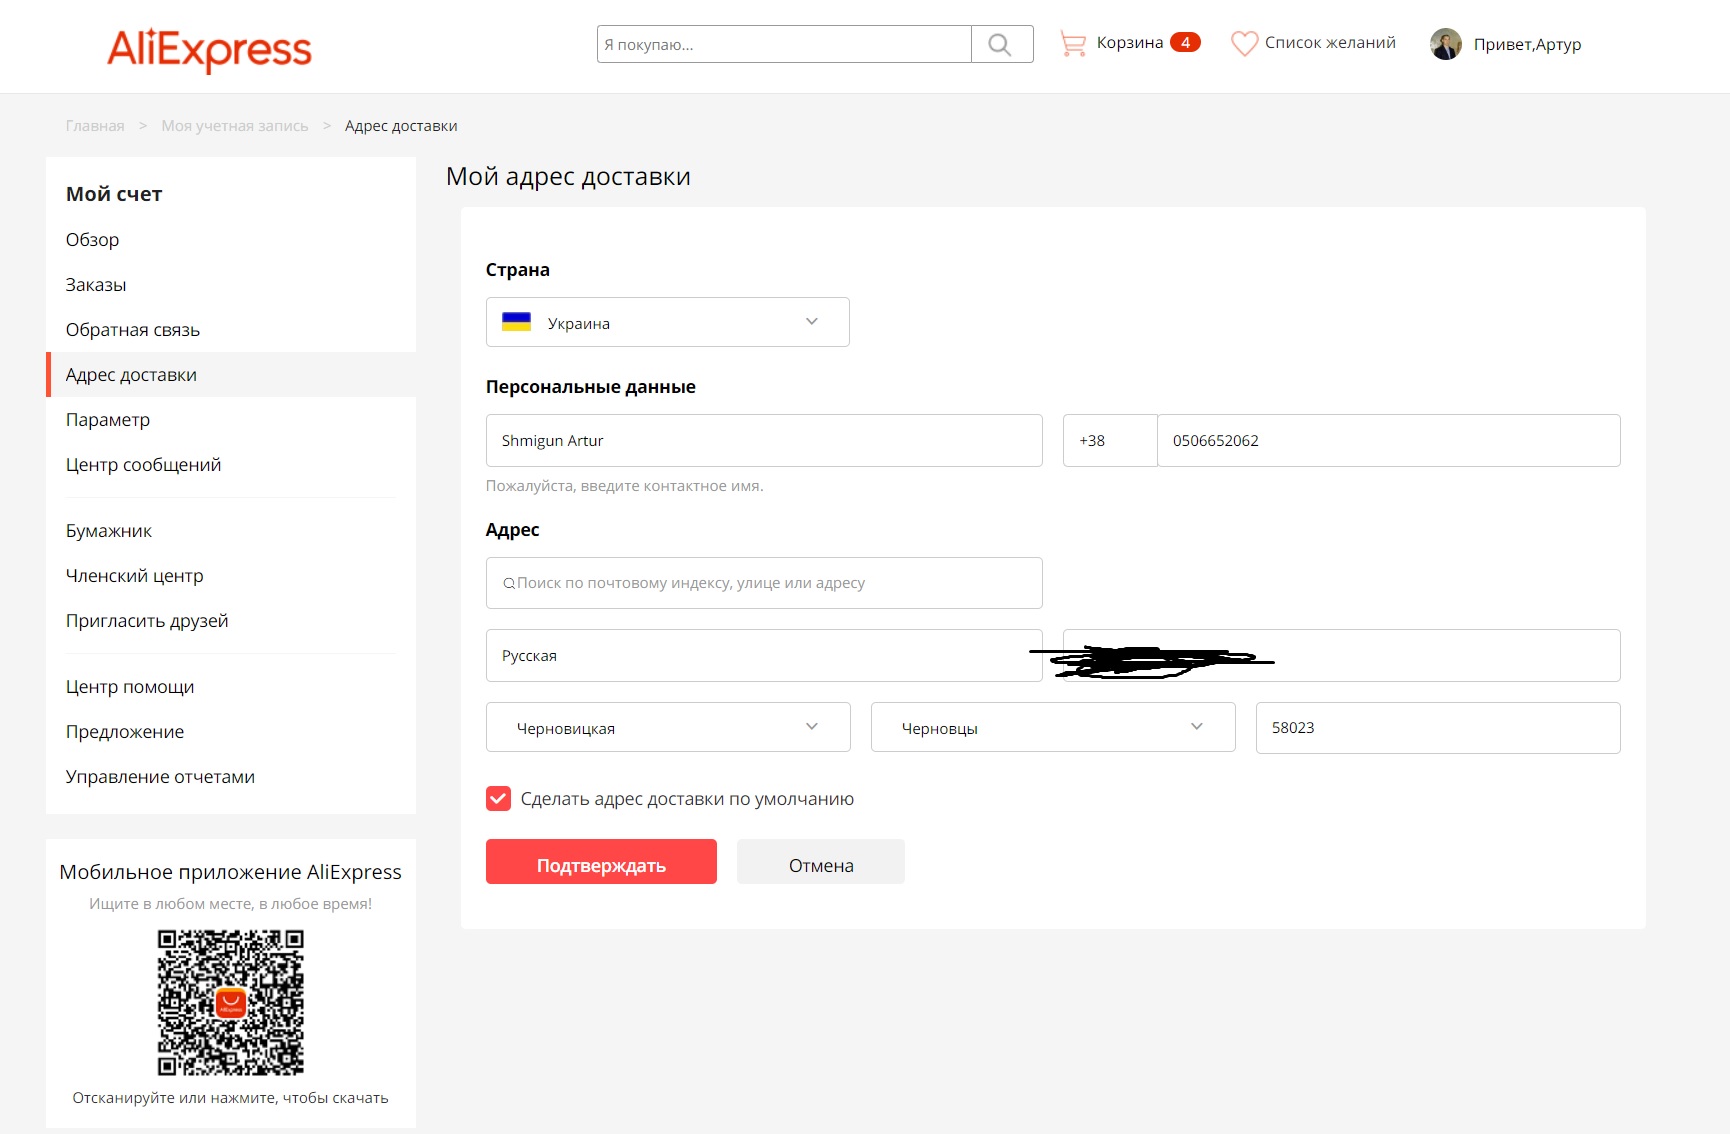Click the Отмена button

(820, 862)
